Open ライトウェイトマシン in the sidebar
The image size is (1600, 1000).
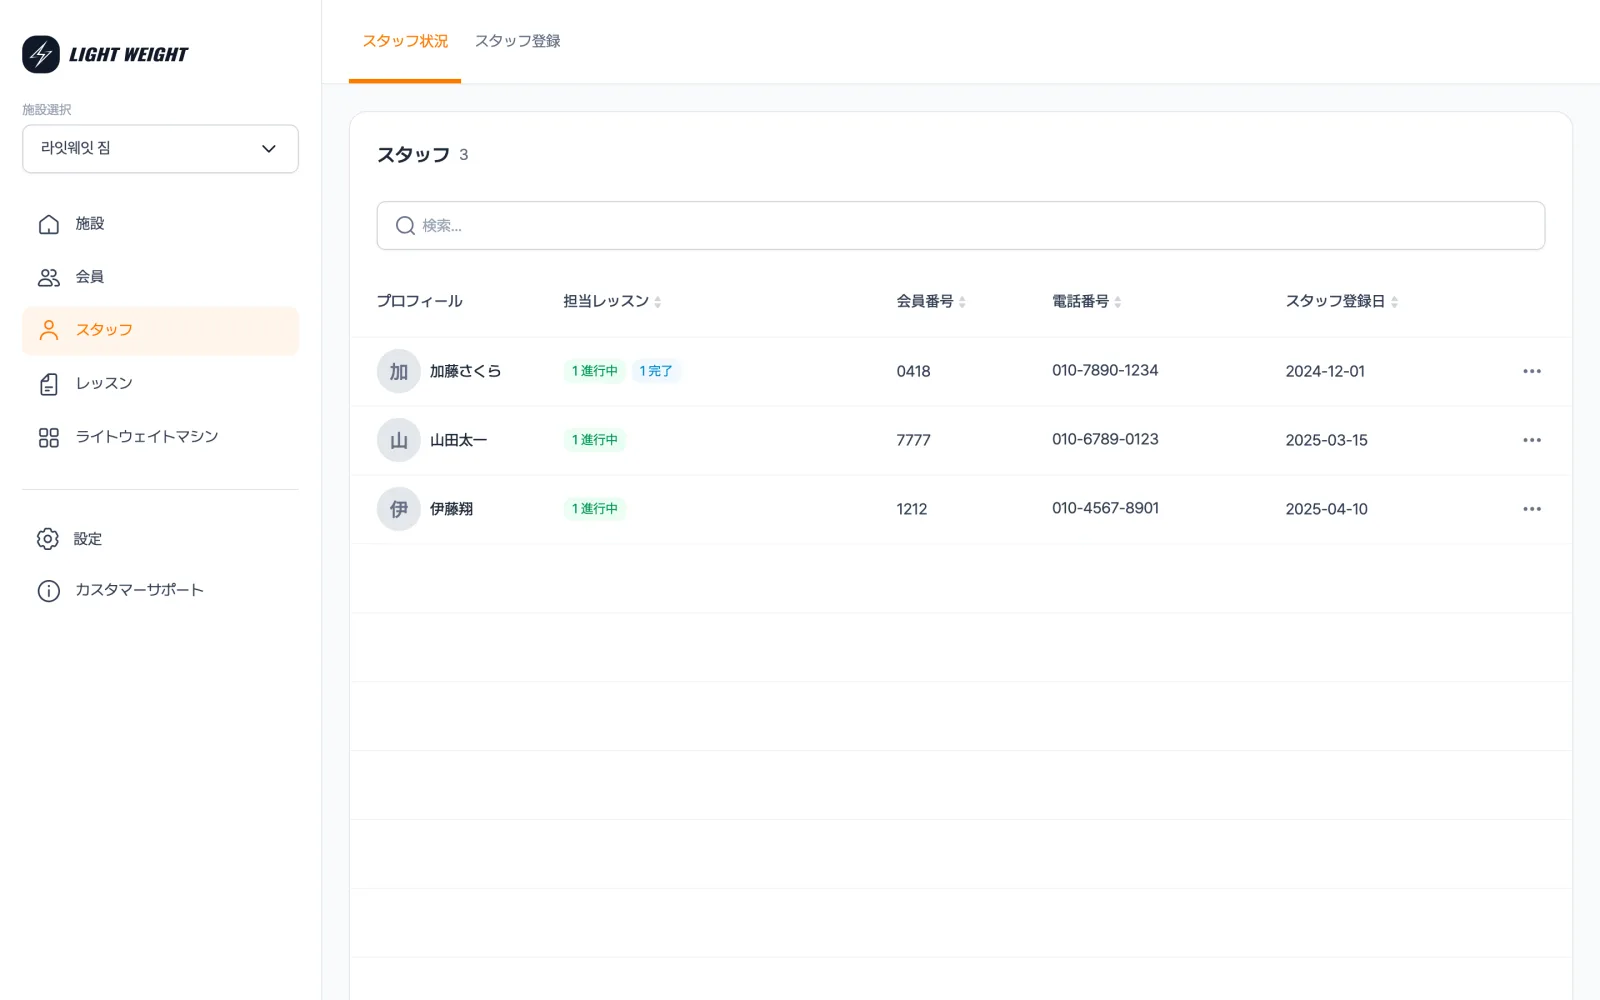click(160, 437)
